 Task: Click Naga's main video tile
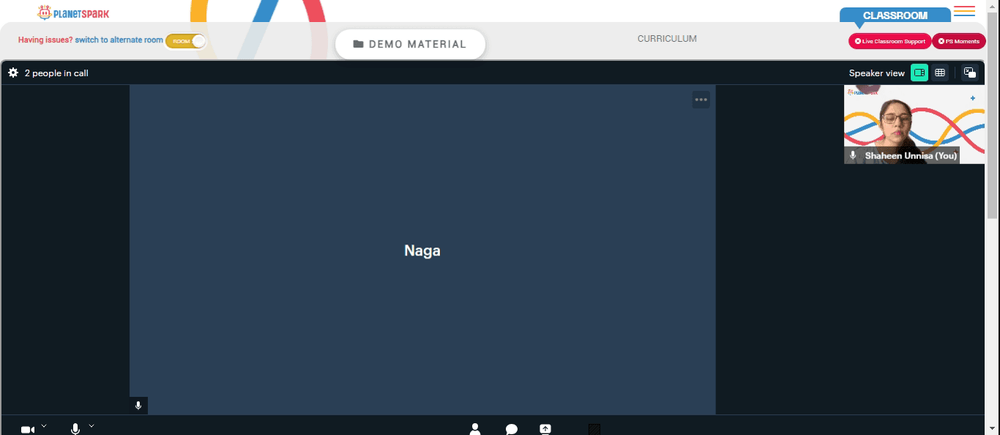point(422,249)
